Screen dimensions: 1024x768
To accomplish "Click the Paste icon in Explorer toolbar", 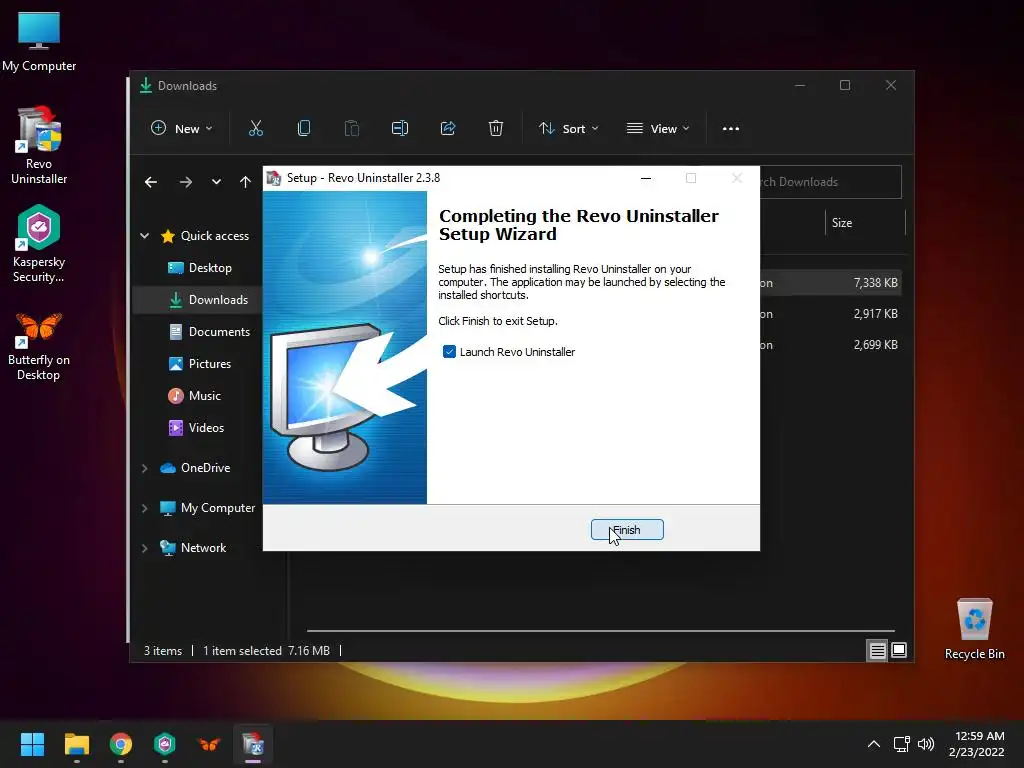I will pos(351,129).
